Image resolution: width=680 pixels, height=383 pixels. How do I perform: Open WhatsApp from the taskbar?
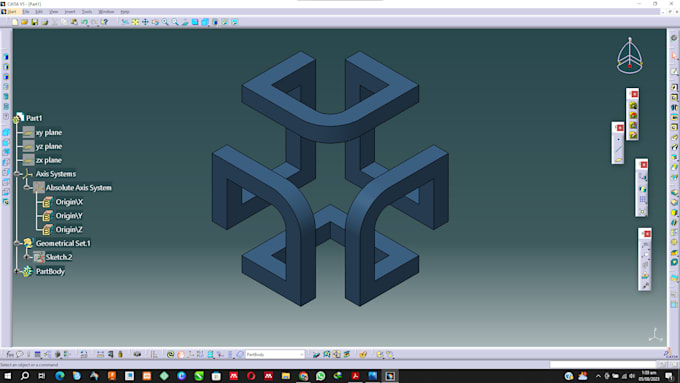pos(320,376)
